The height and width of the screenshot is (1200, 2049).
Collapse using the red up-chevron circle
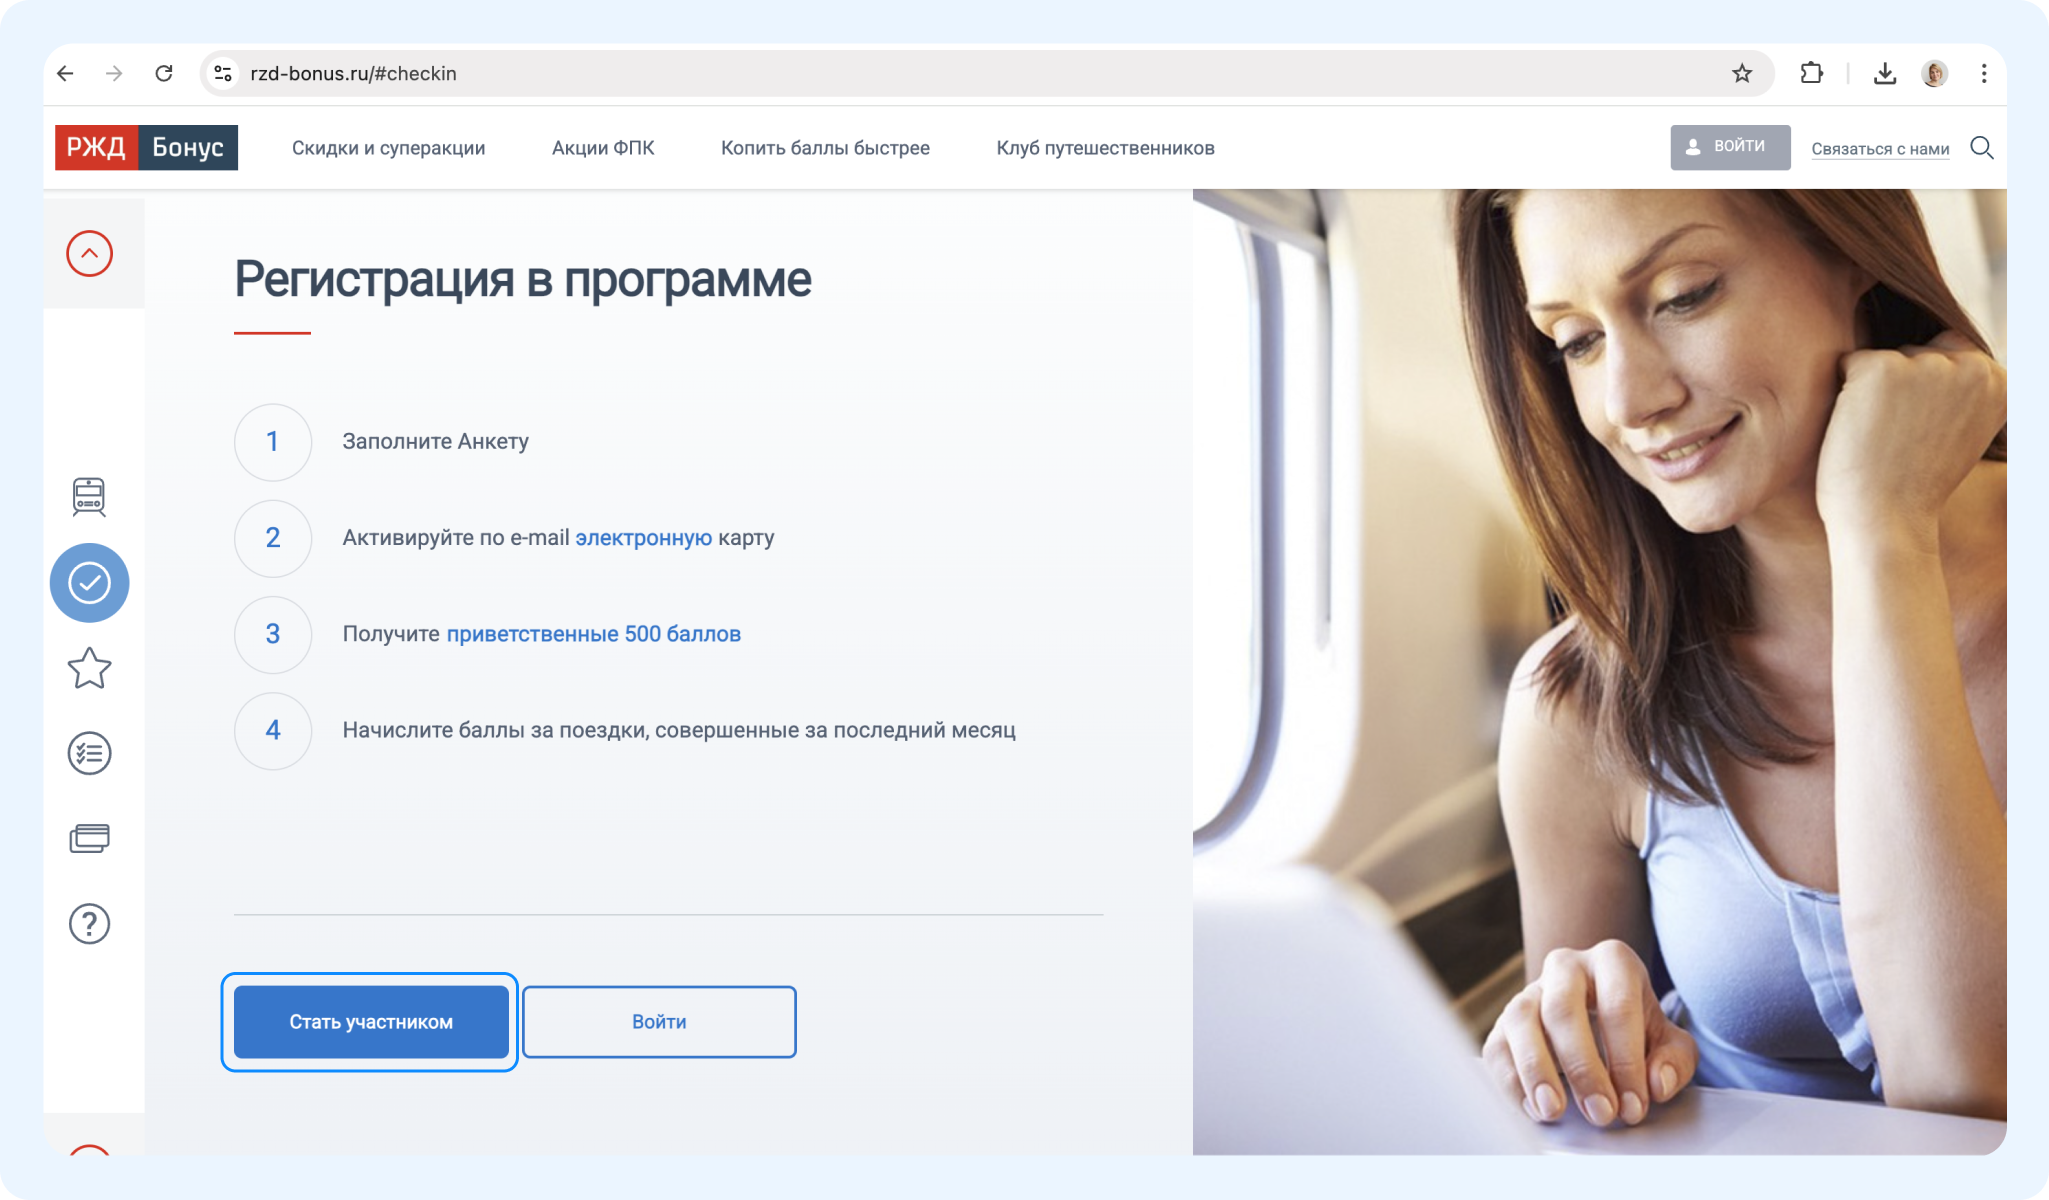[89, 254]
